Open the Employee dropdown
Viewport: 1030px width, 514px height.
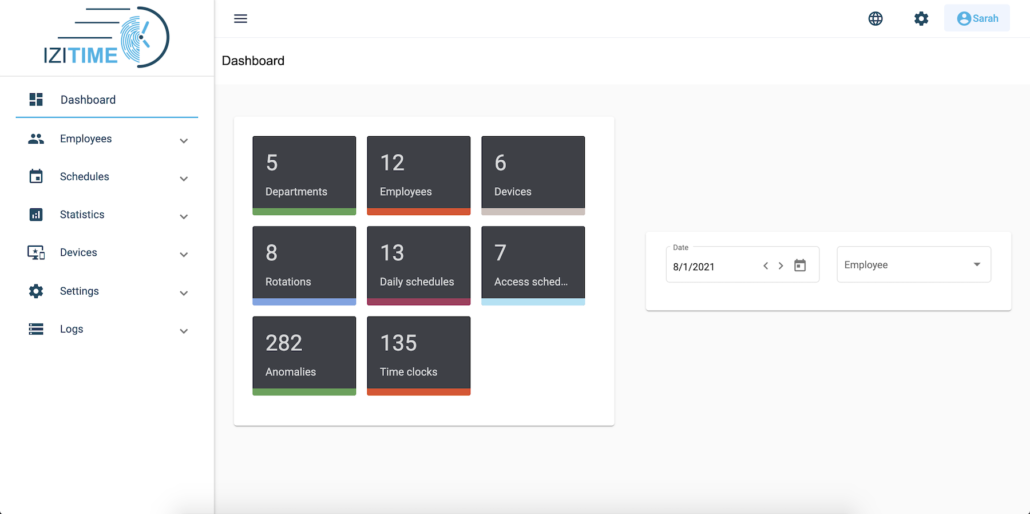pyautogui.click(x=914, y=265)
